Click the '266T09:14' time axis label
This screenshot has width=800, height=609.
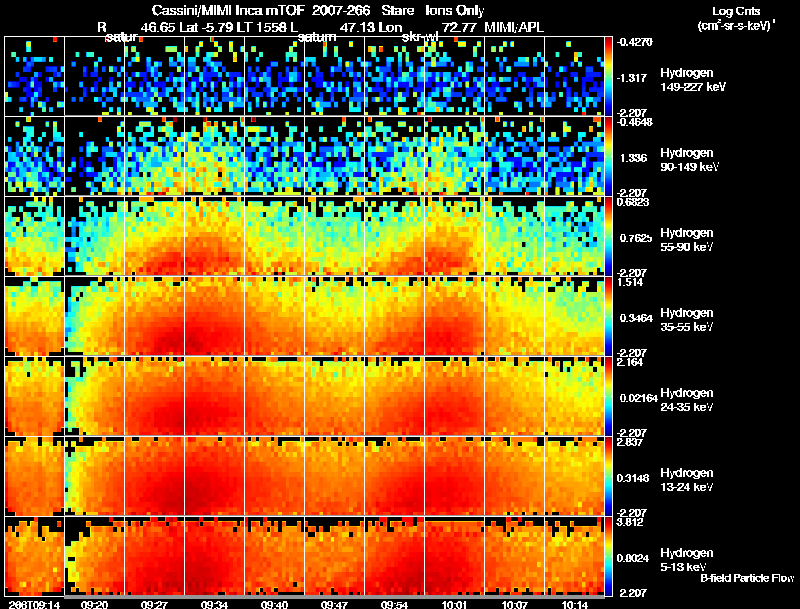[x=34, y=605]
